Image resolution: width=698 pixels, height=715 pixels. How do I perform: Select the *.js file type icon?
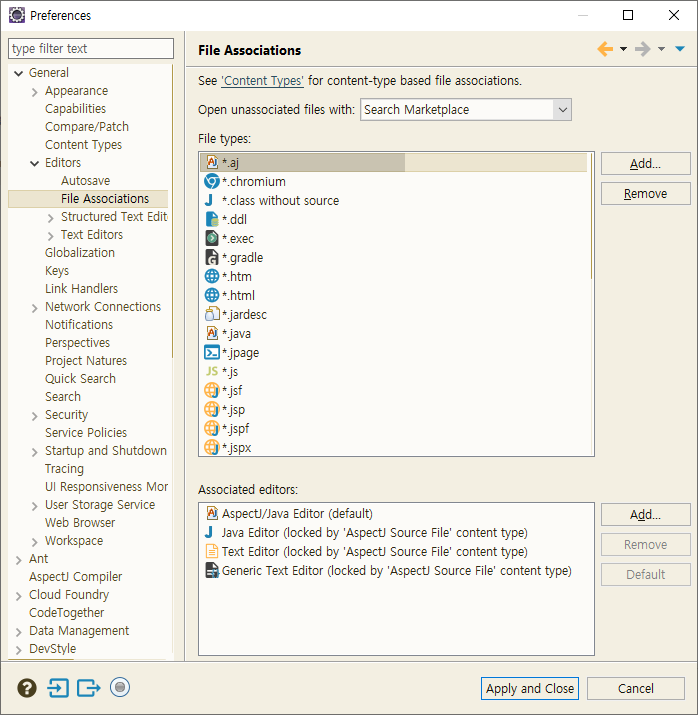tap(212, 371)
